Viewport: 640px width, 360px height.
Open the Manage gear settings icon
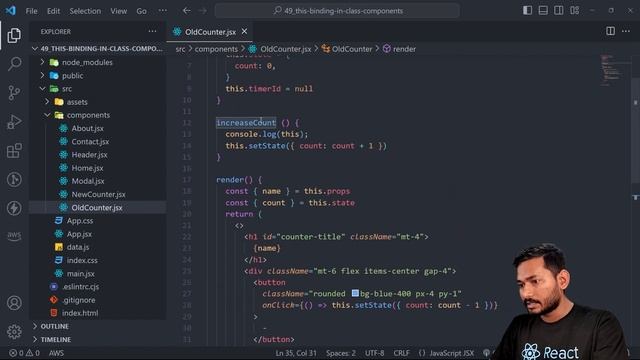(x=14, y=331)
